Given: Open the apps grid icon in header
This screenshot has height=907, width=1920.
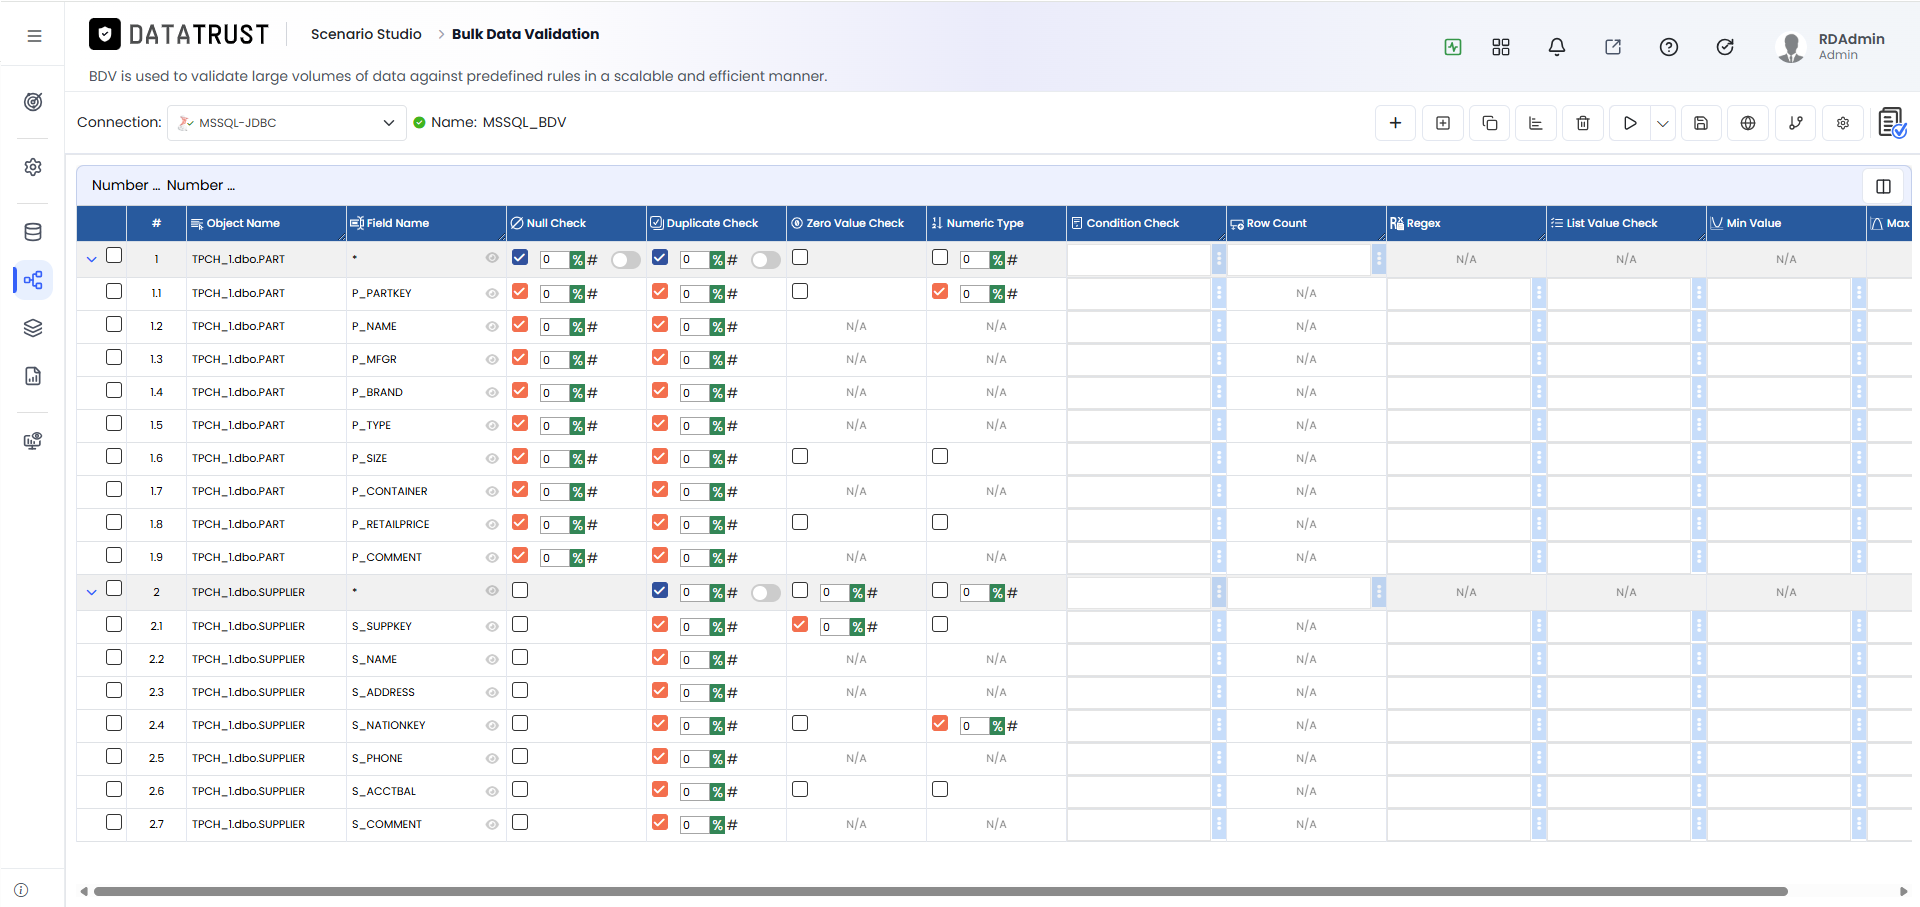Looking at the screenshot, I should [1501, 47].
